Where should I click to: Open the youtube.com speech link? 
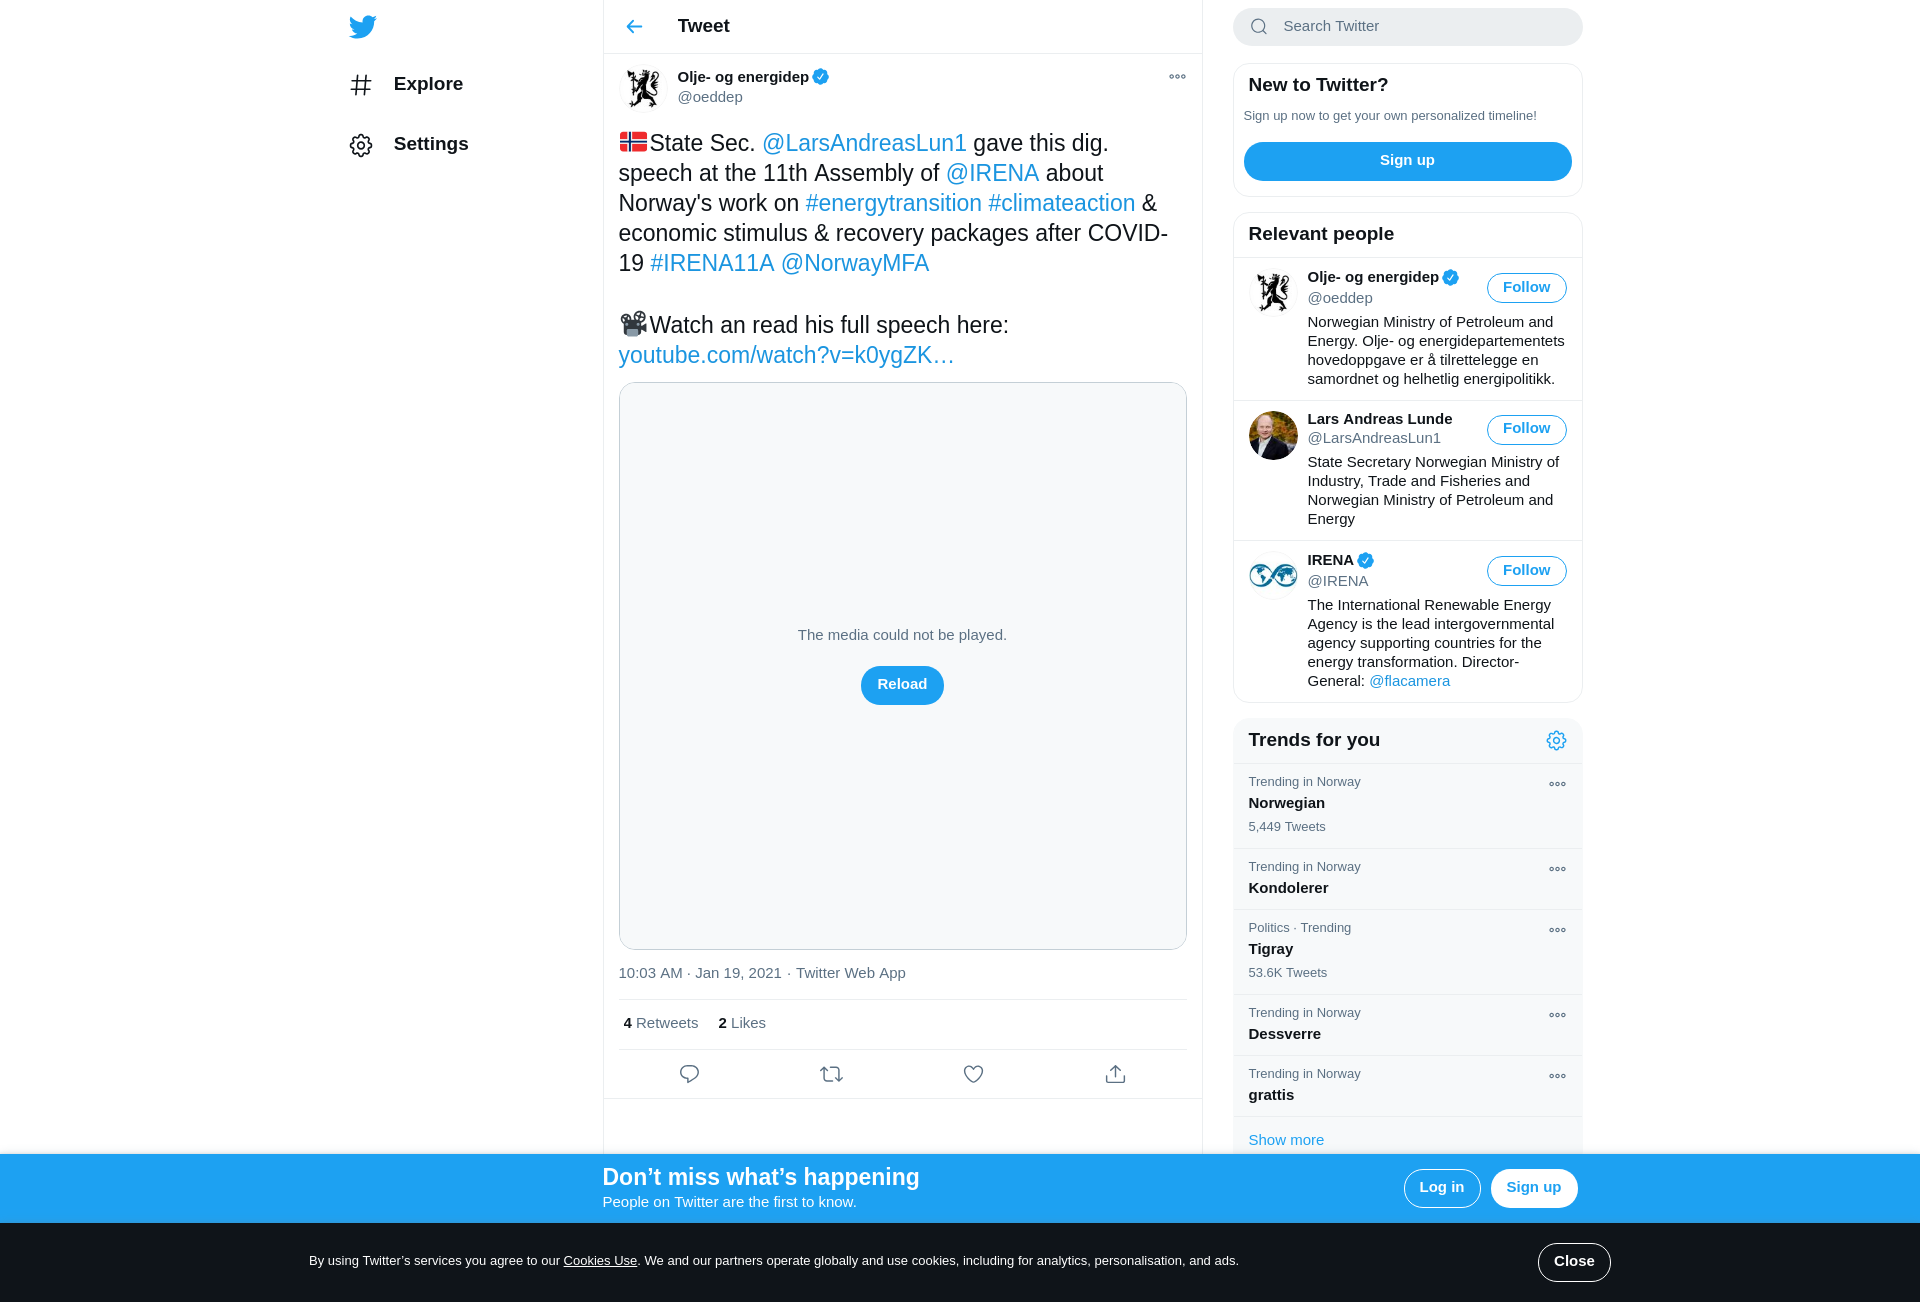(786, 355)
